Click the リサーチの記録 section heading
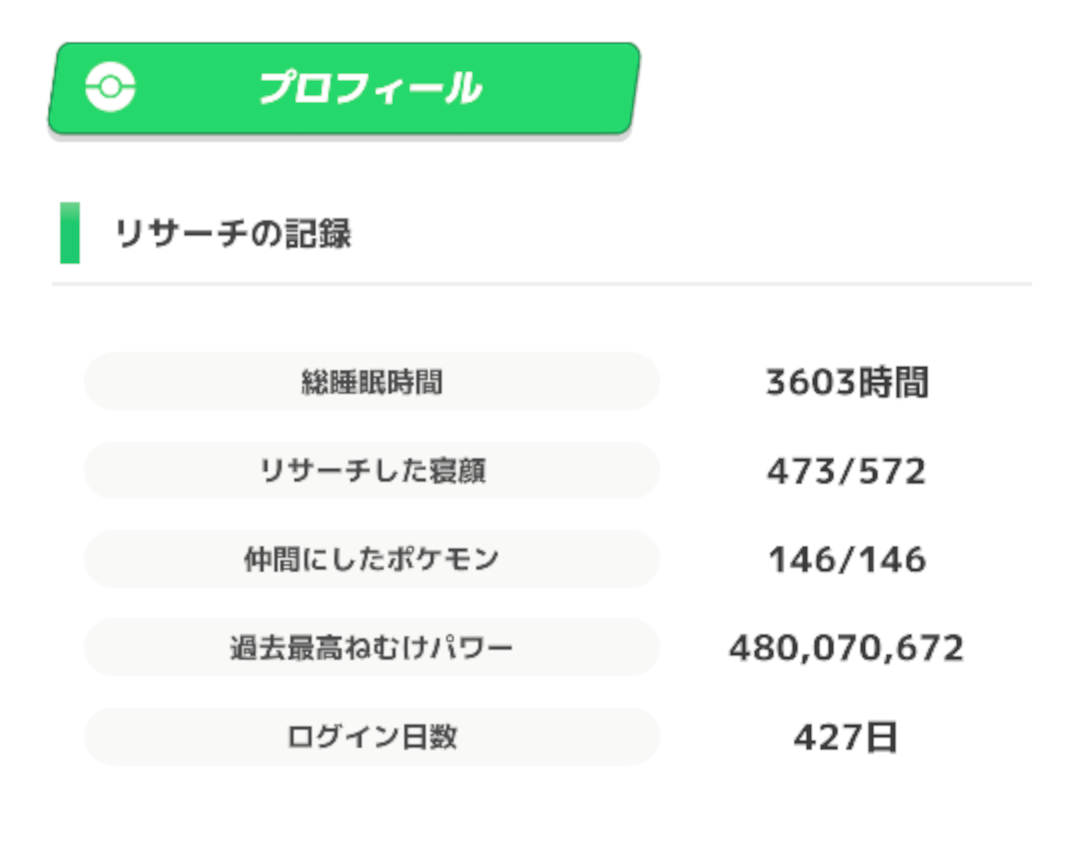Image resolution: width=1080 pixels, height=842 pixels. [233, 233]
